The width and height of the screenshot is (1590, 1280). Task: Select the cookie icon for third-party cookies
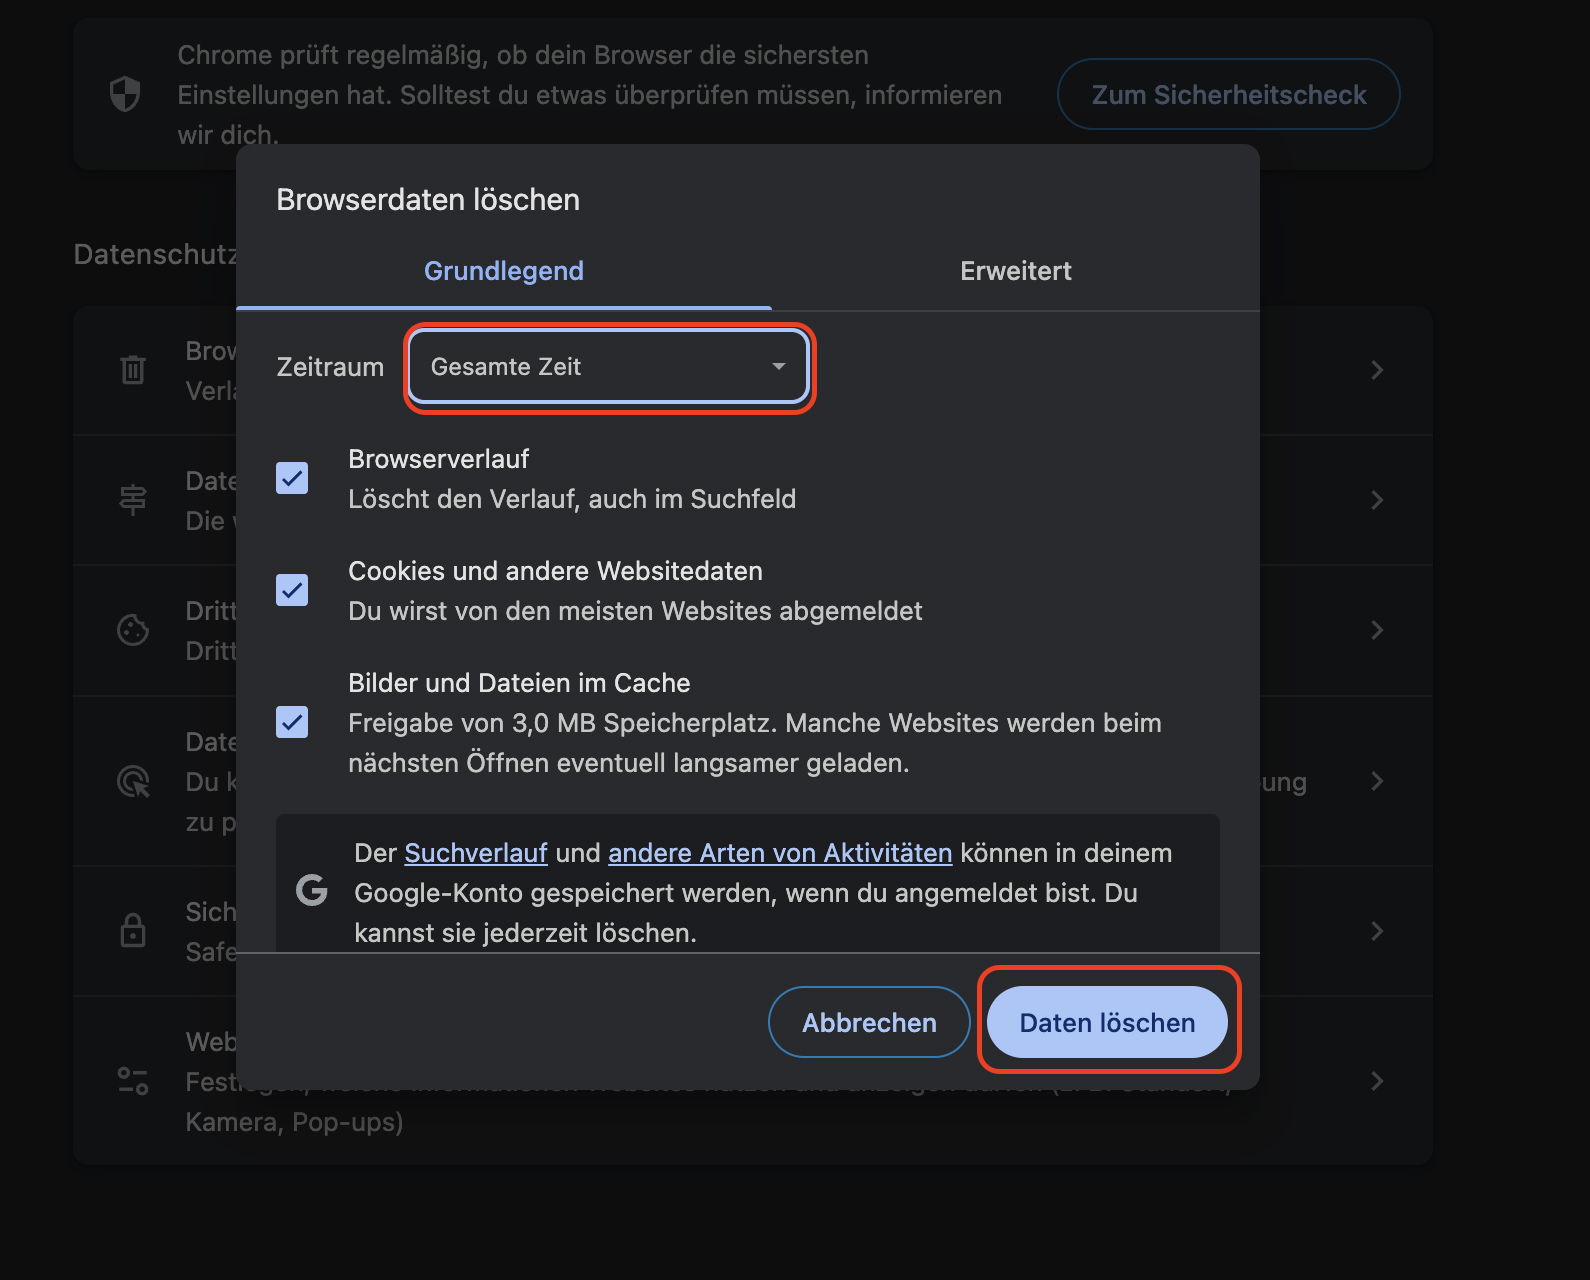tap(133, 630)
